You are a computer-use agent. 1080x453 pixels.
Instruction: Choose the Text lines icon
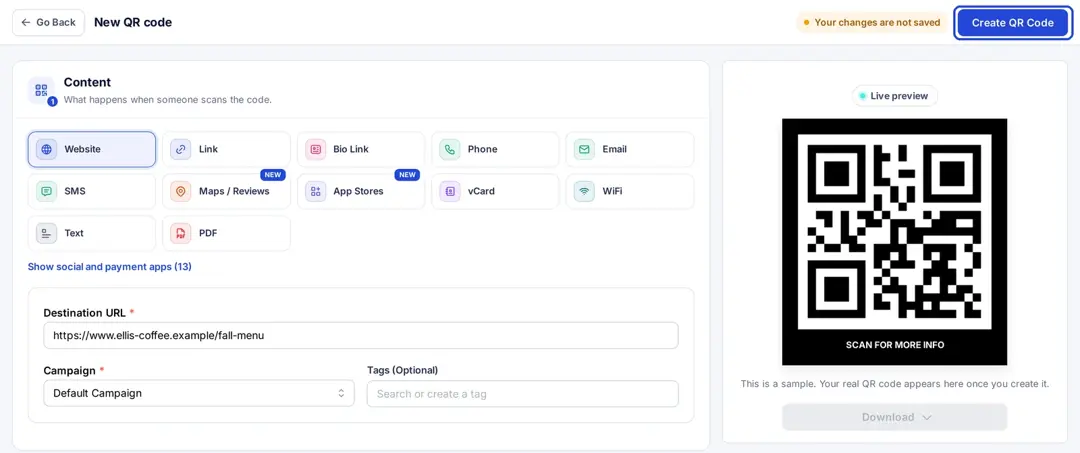(46, 233)
